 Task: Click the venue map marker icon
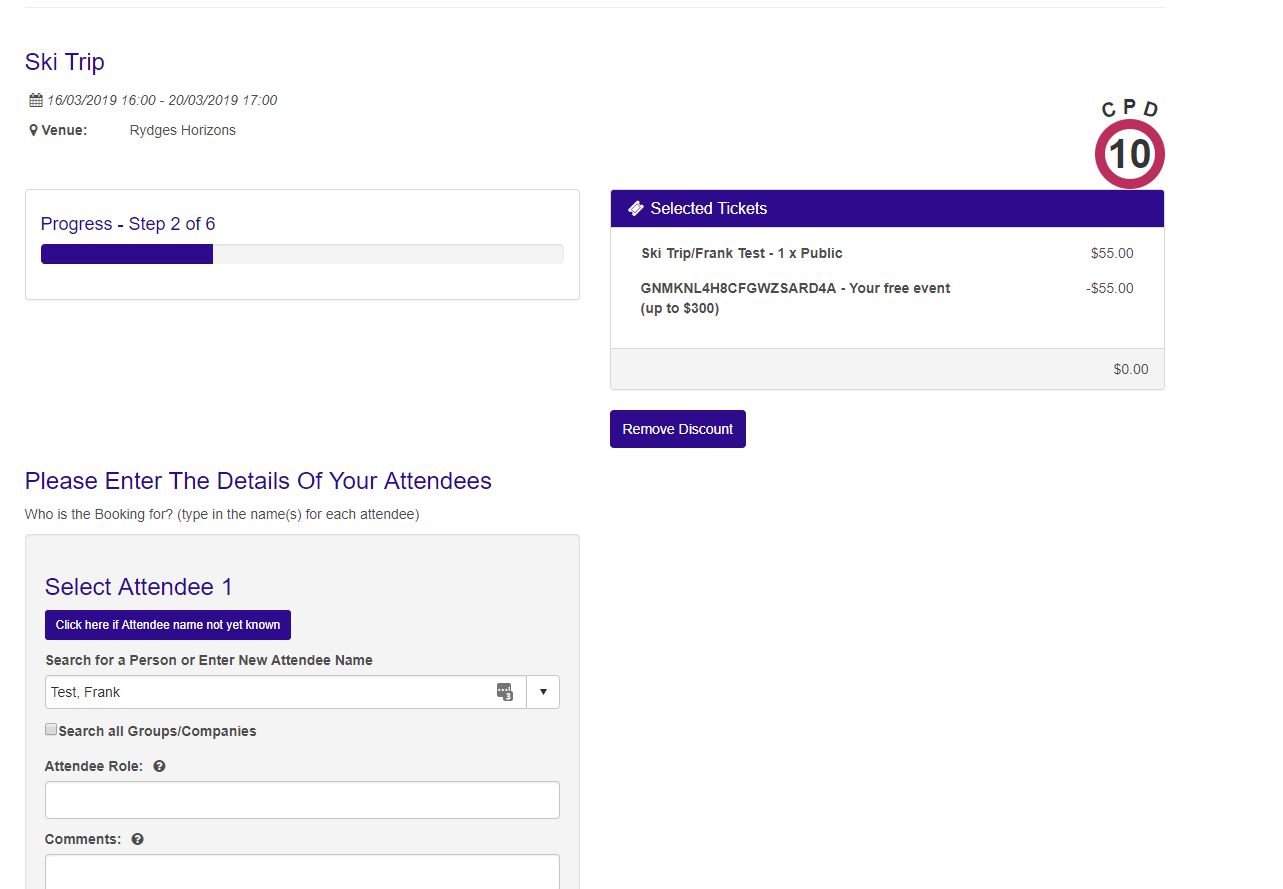pyautogui.click(x=33, y=130)
